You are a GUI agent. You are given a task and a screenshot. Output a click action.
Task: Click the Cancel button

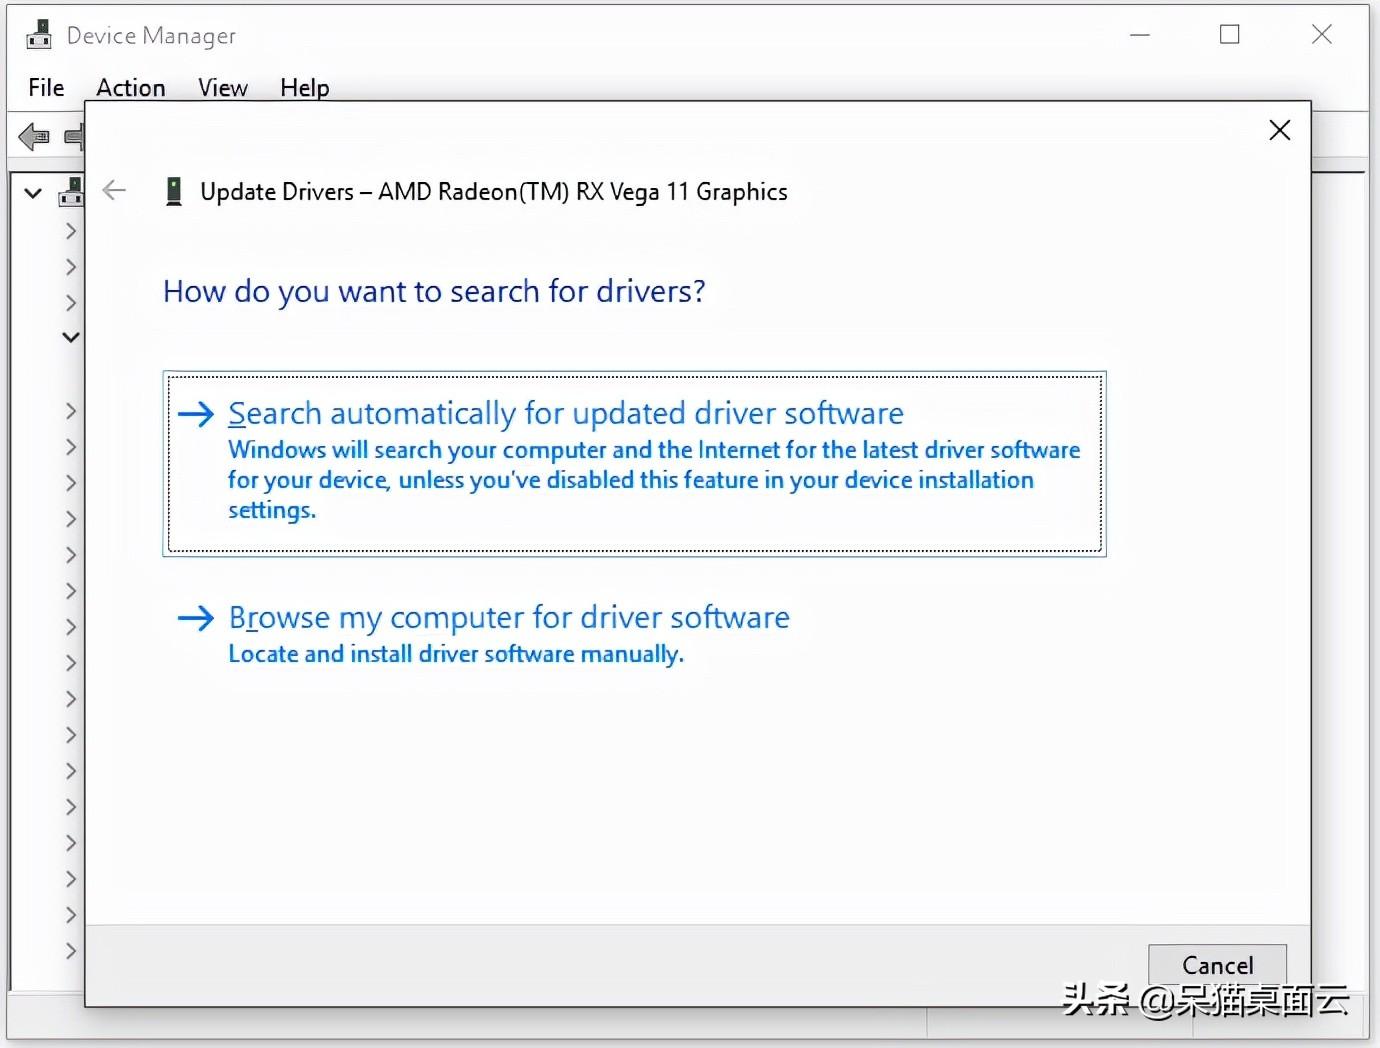click(x=1217, y=965)
